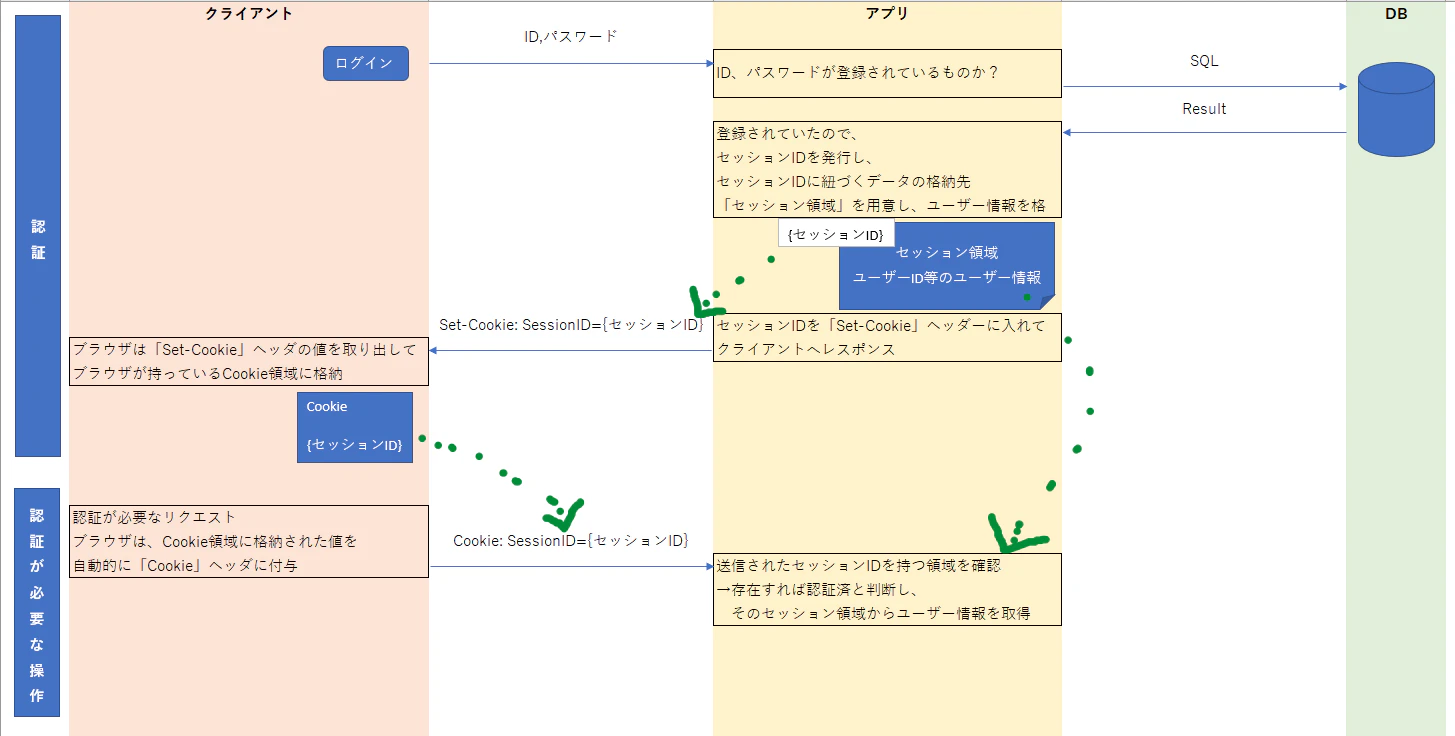The image size is (1455, 736).
Task: Click the box セッションIDを「Set-Cookie」ヘッダーに入れて
Action: (x=887, y=337)
